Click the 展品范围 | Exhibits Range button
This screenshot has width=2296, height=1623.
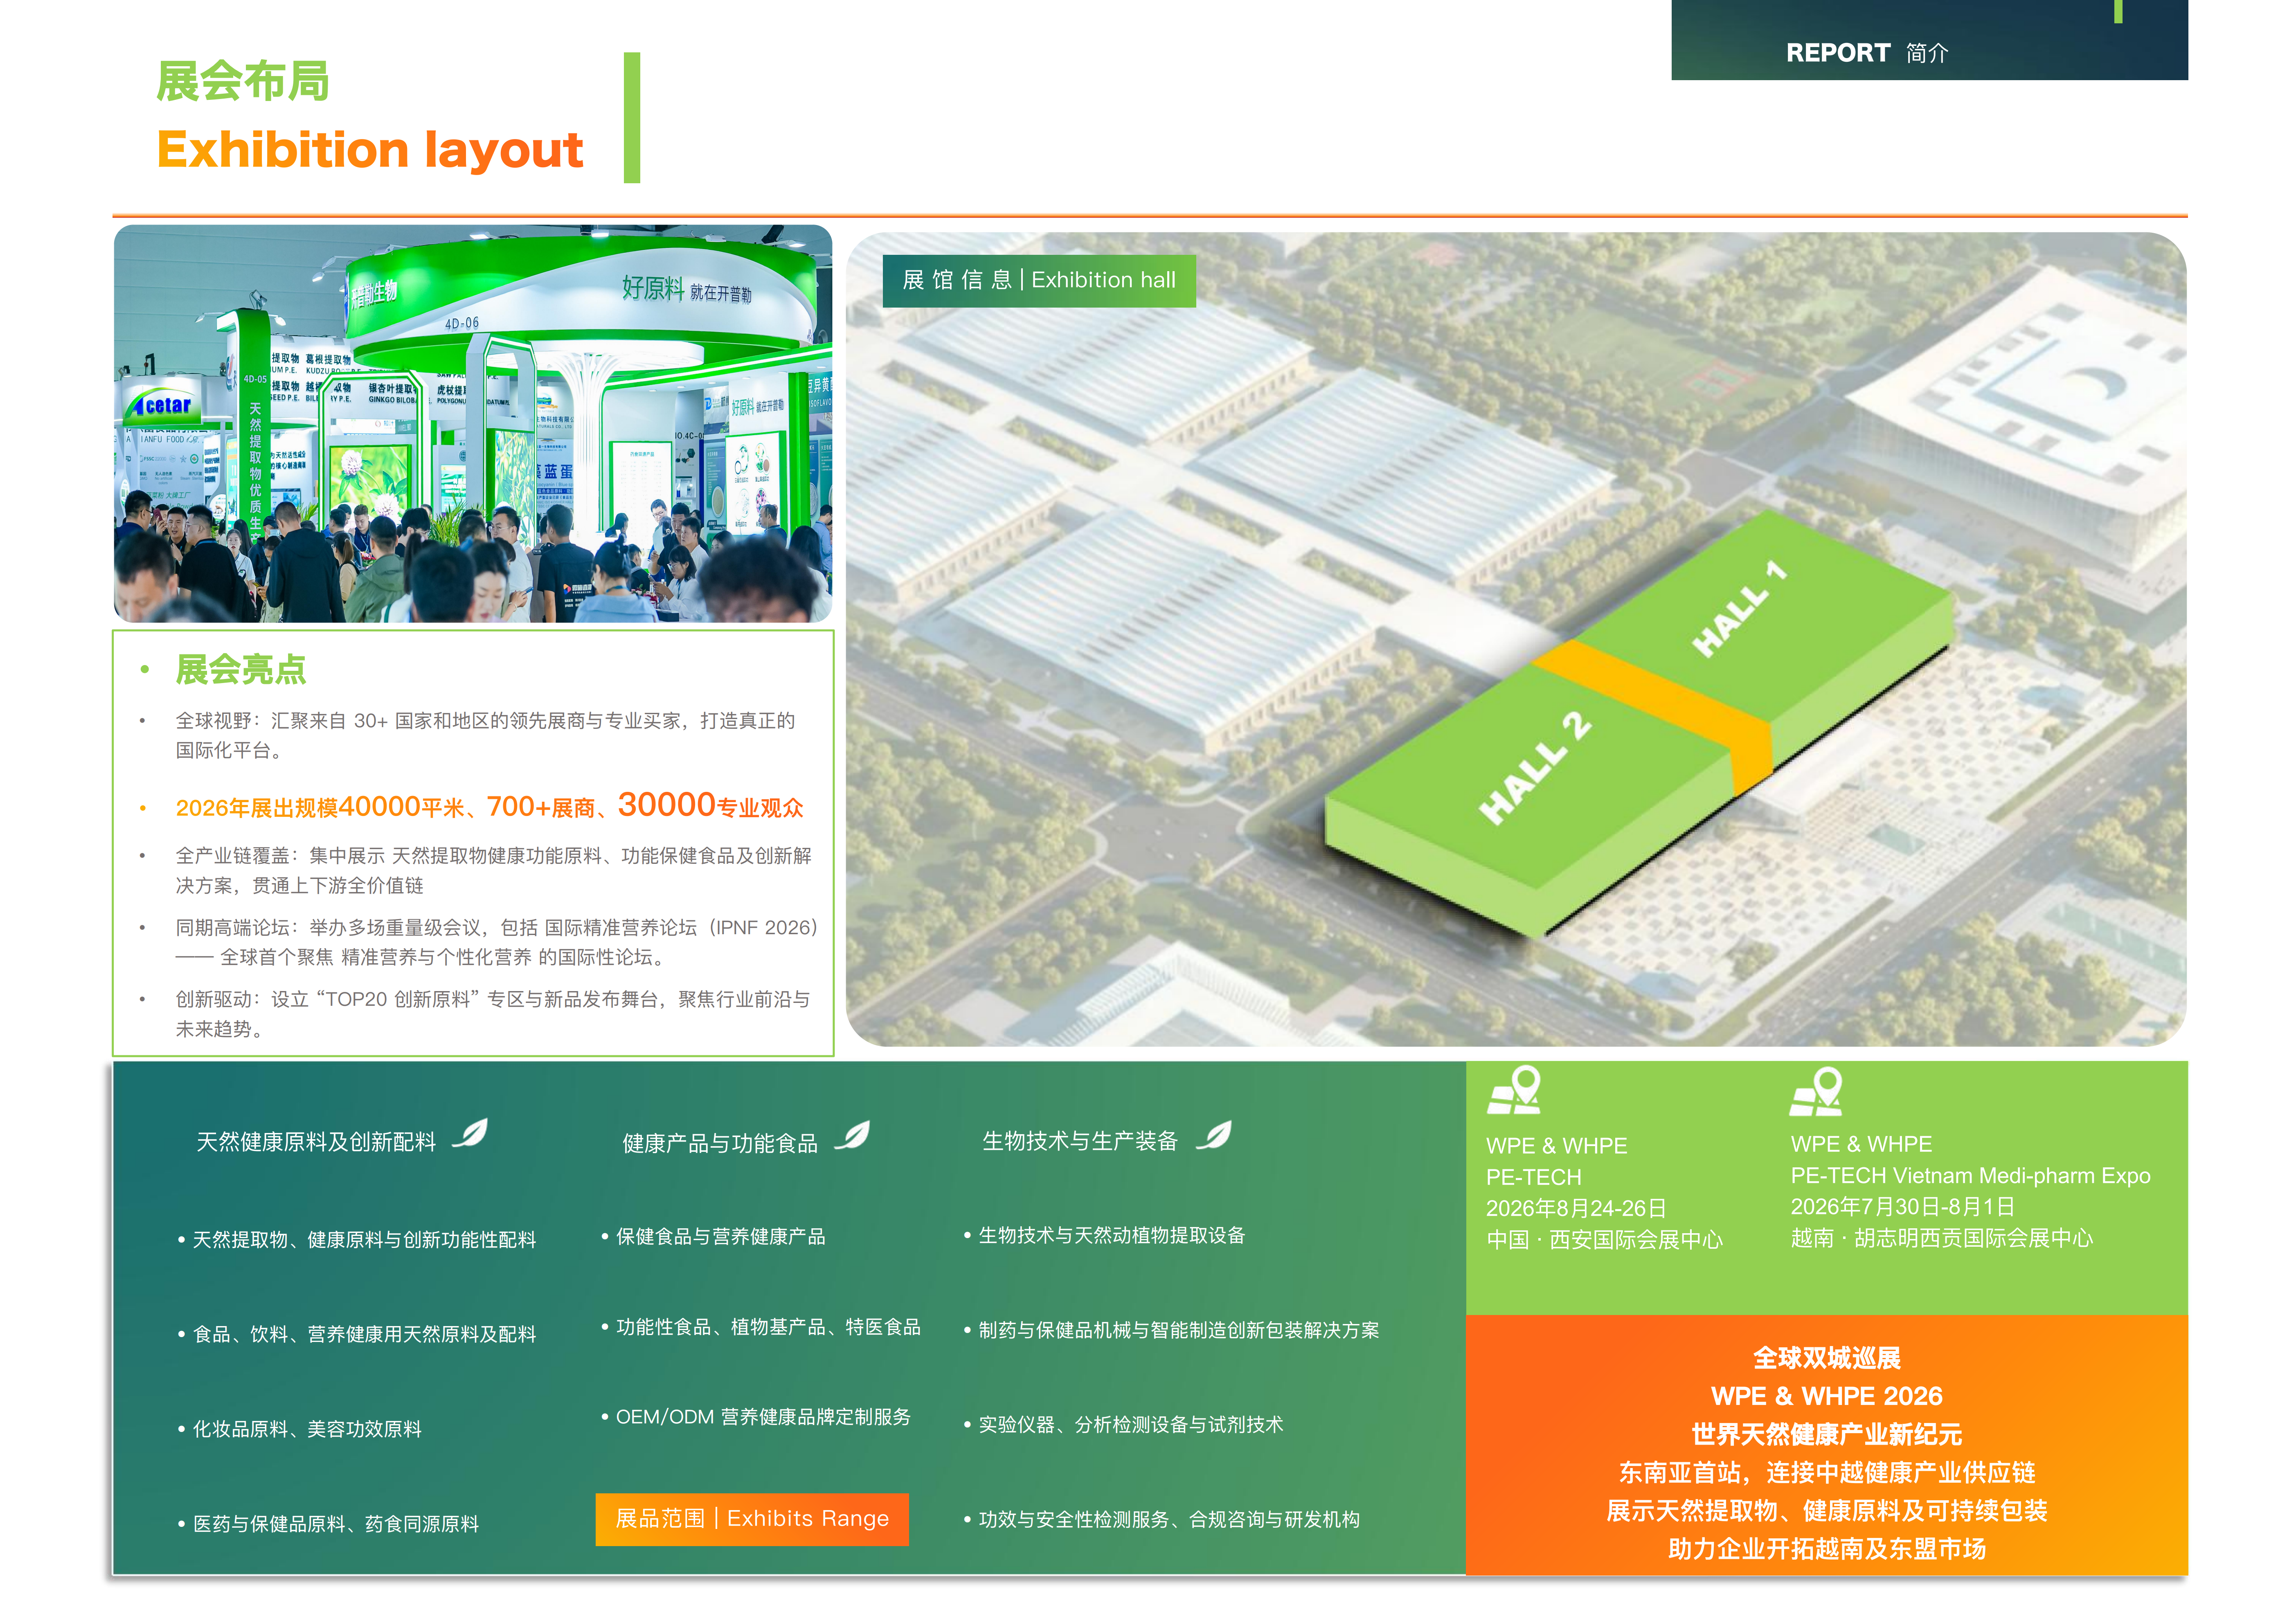click(x=752, y=1519)
